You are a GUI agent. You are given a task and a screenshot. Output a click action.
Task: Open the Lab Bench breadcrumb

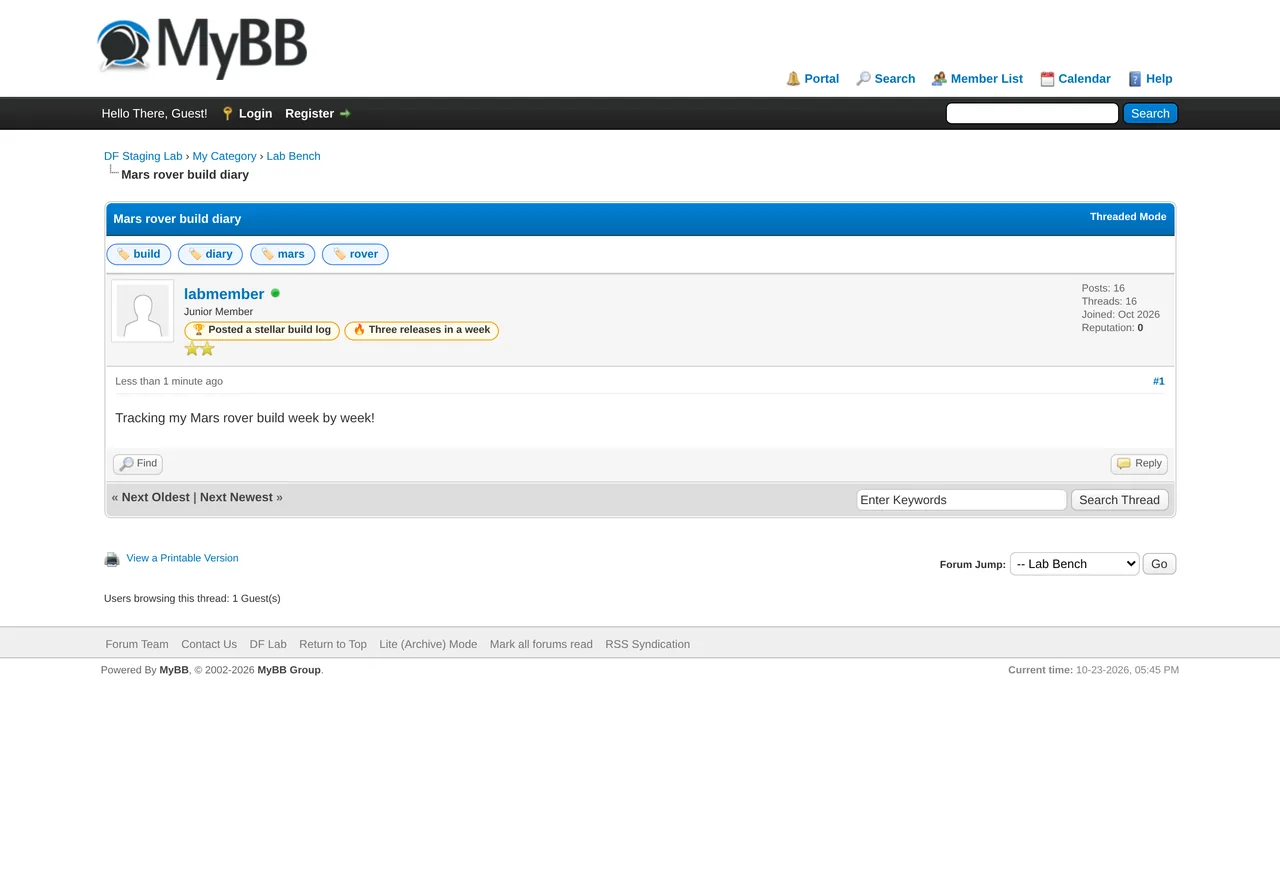tap(293, 156)
